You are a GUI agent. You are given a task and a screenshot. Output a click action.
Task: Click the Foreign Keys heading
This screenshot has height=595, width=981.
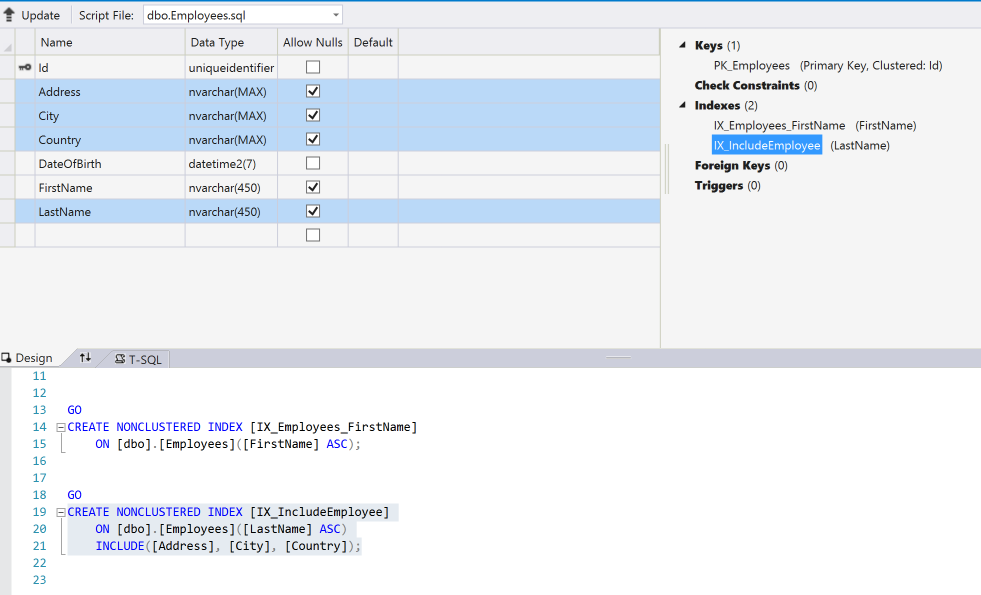[732, 166]
